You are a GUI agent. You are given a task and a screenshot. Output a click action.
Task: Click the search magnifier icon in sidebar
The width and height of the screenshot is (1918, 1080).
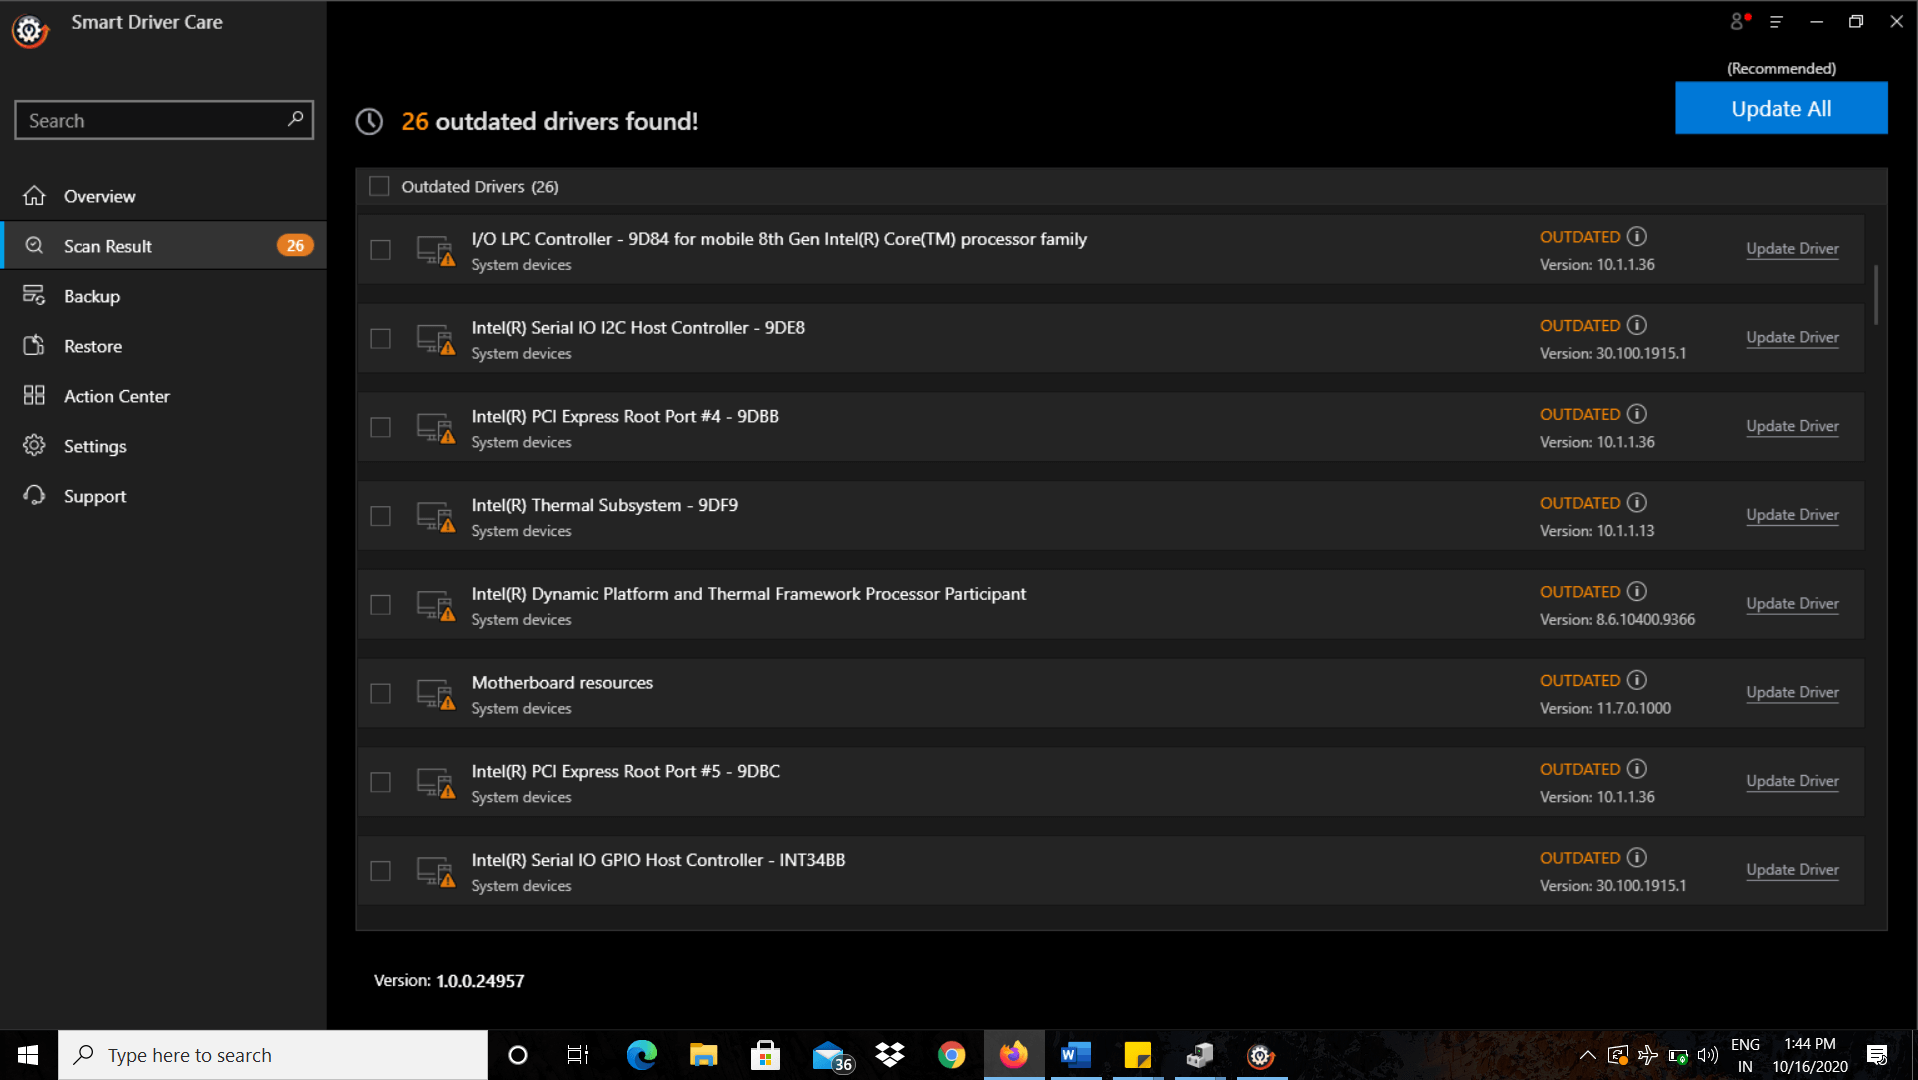tap(295, 119)
